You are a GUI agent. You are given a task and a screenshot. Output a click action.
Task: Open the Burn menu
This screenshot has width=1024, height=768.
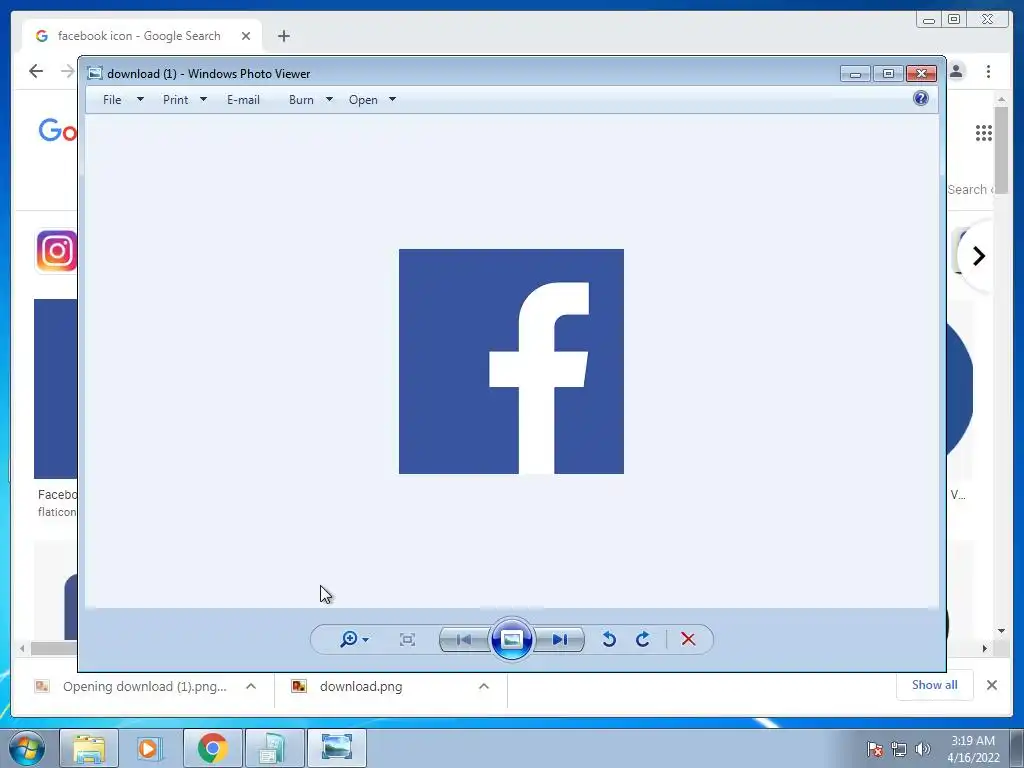click(301, 100)
